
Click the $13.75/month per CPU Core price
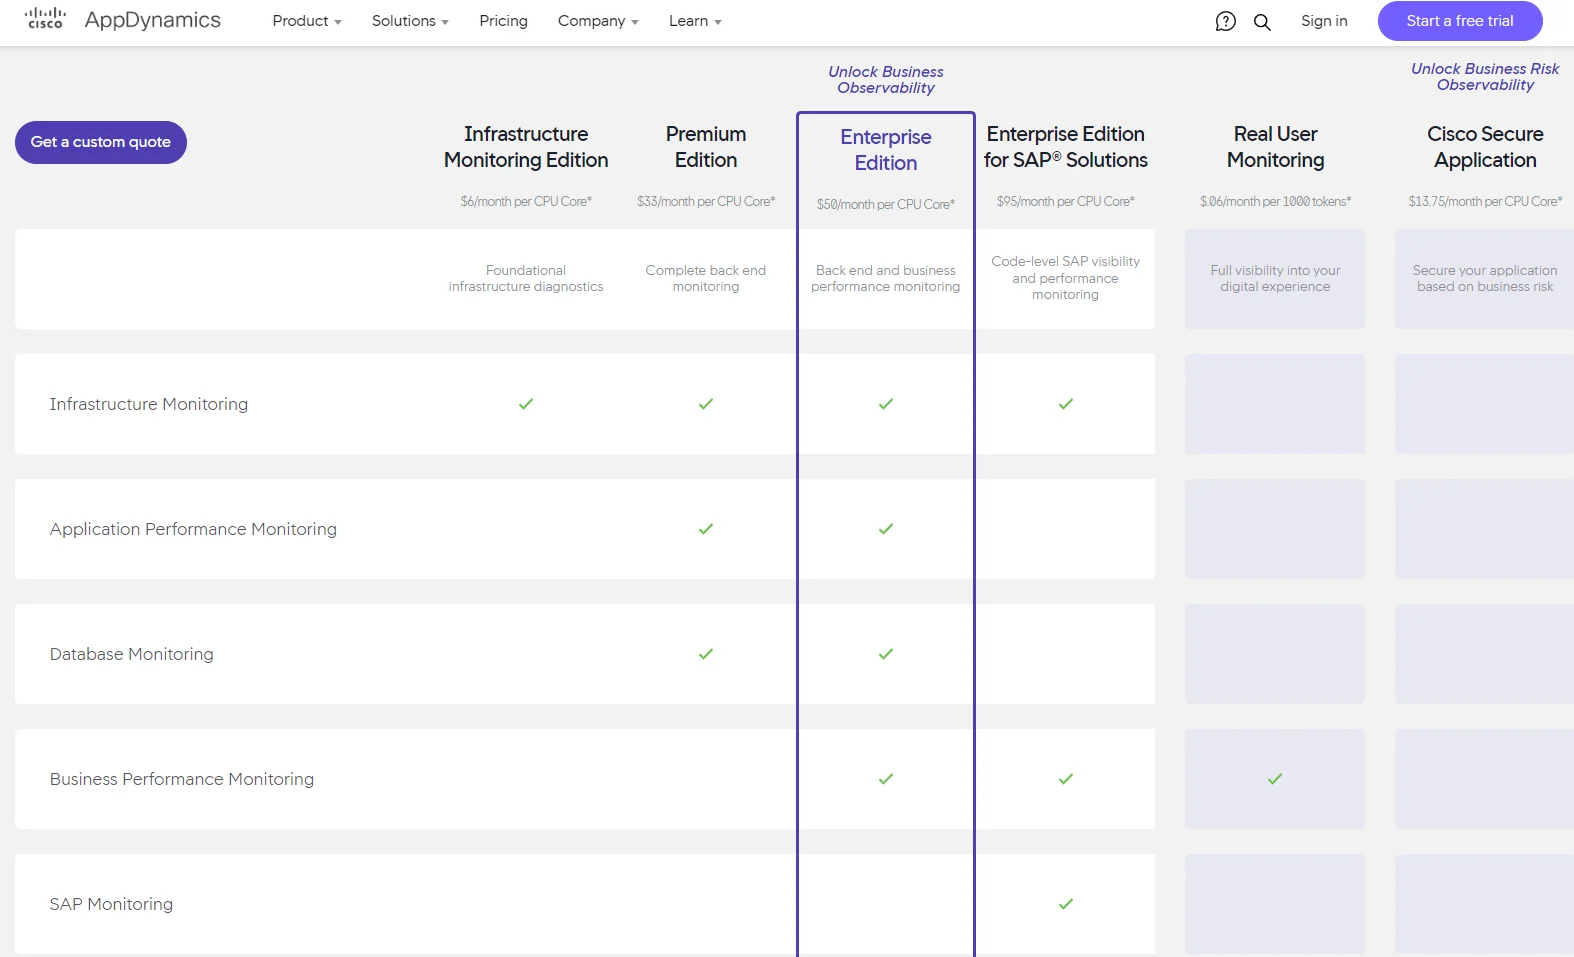(x=1485, y=201)
